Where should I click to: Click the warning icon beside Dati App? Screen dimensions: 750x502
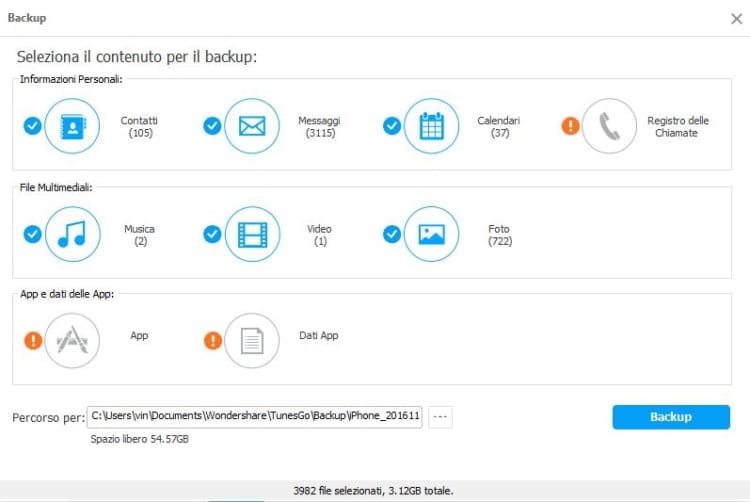click(x=212, y=341)
